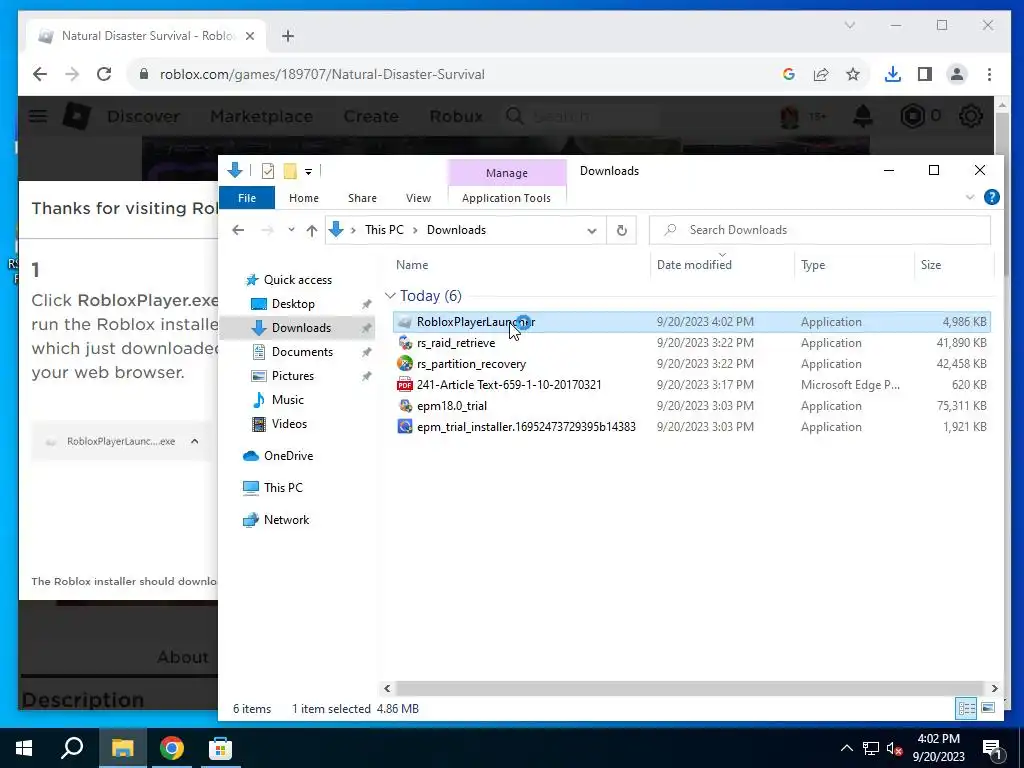Open the Home ribbon tab
Image resolution: width=1024 pixels, height=768 pixels.
(304, 198)
